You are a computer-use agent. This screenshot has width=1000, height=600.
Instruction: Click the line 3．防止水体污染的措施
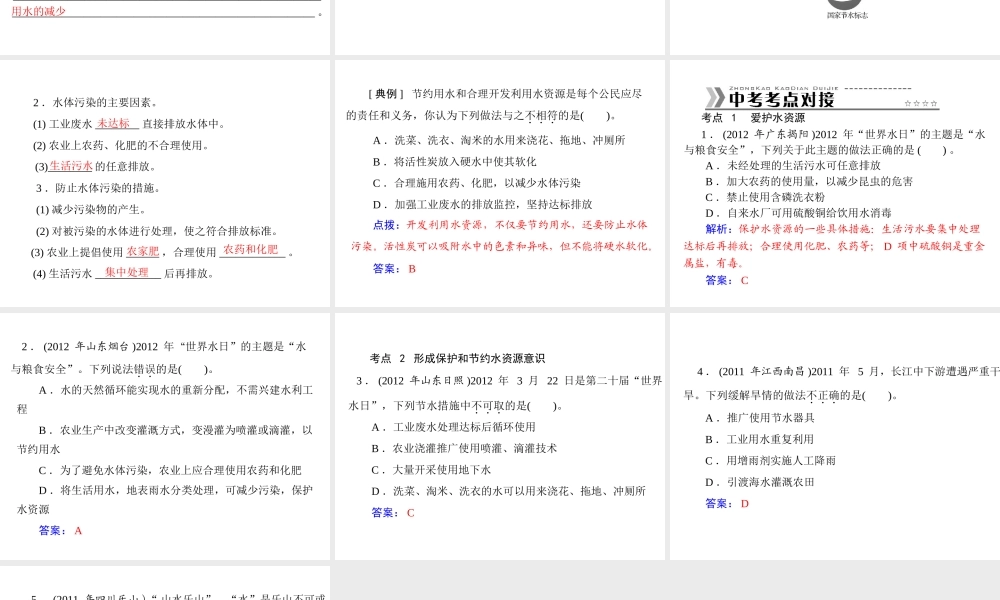[98, 188]
